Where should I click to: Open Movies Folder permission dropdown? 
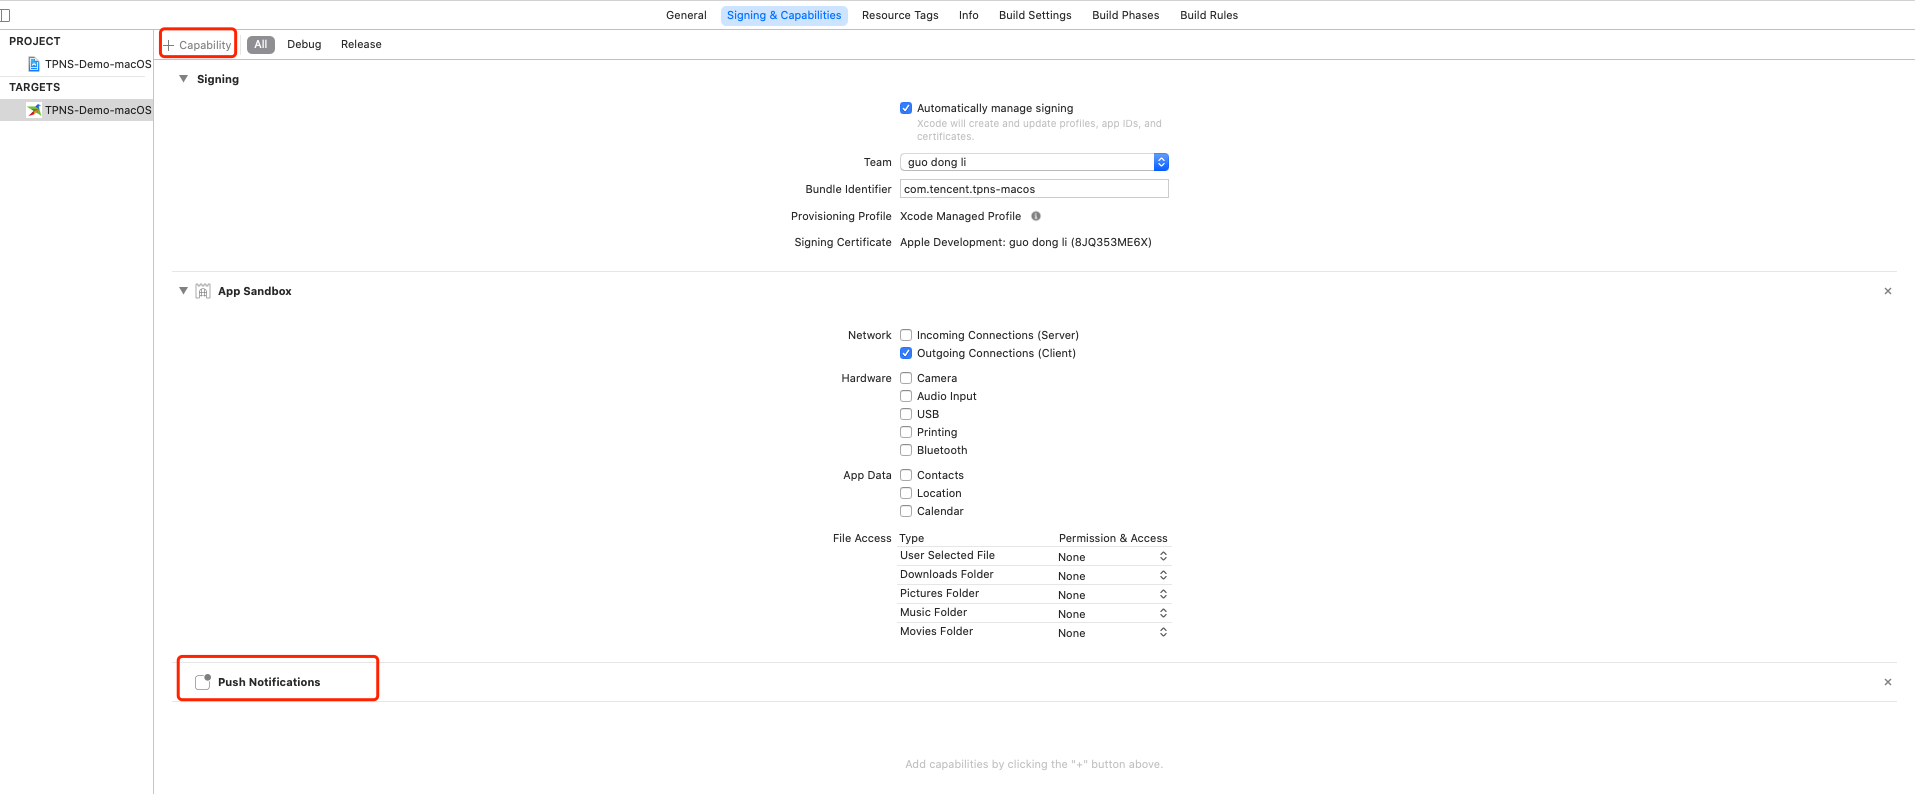coord(1113,633)
